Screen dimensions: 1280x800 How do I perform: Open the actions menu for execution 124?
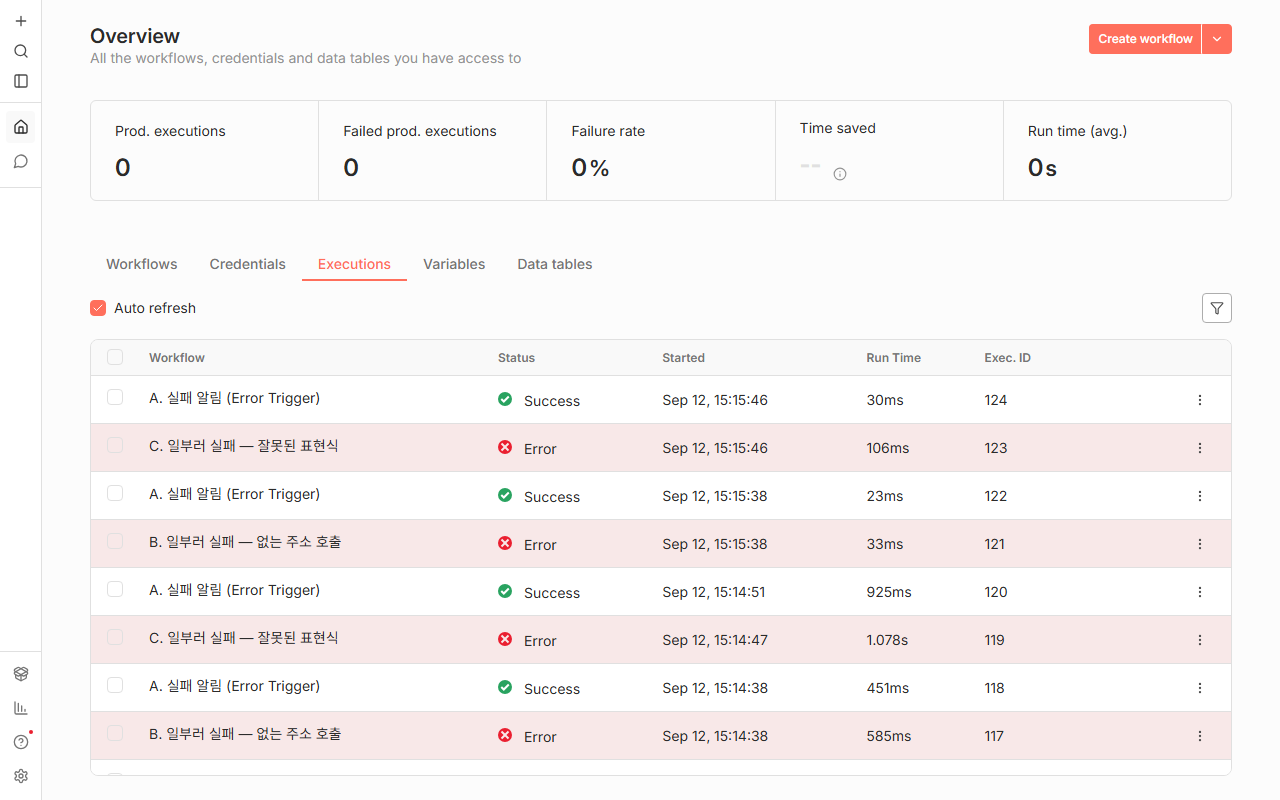click(1200, 400)
